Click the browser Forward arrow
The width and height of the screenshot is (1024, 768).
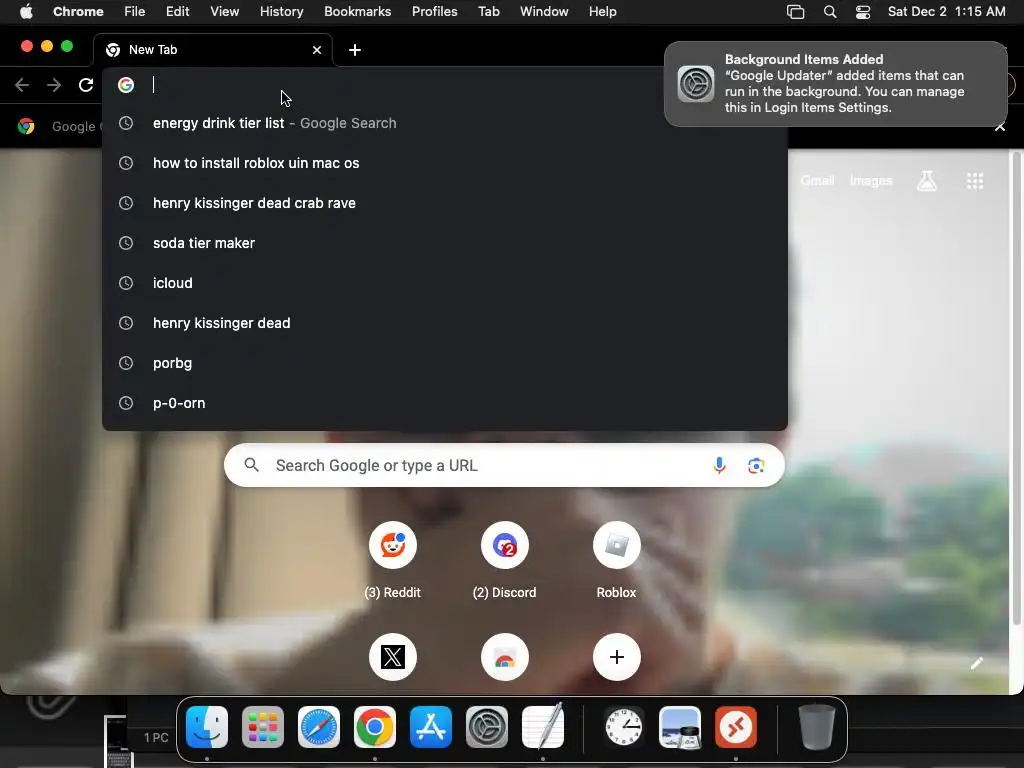(x=54, y=85)
